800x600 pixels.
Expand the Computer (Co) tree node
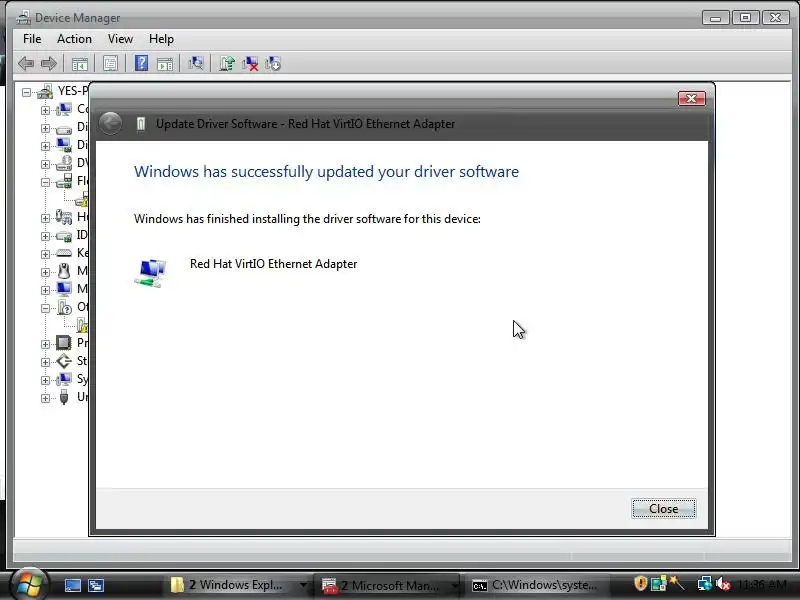[45, 110]
